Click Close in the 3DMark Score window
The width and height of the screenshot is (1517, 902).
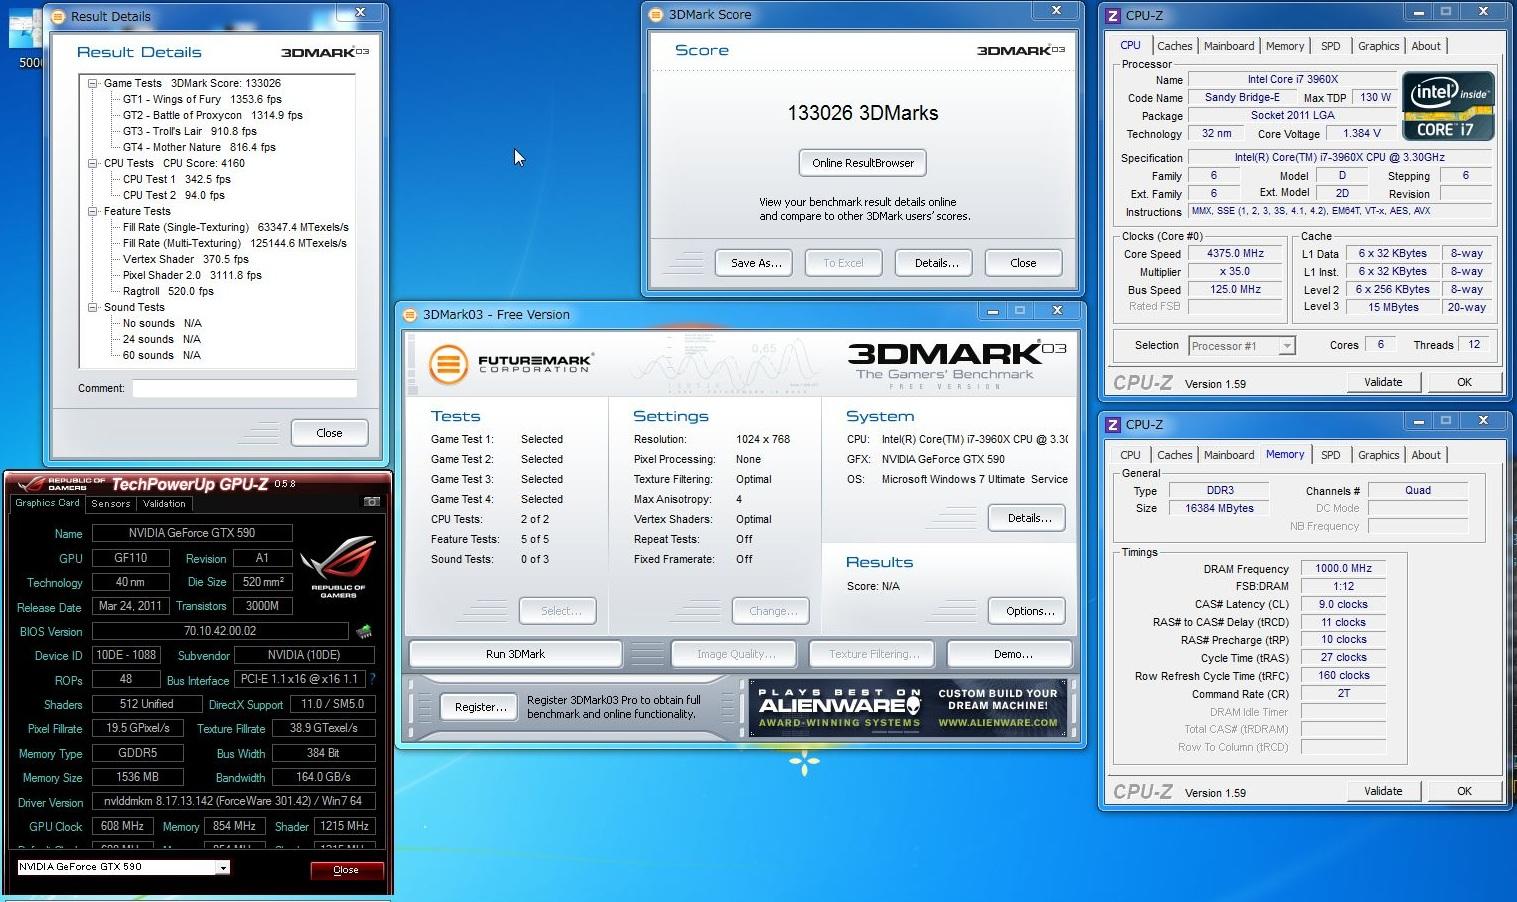pos(1023,263)
